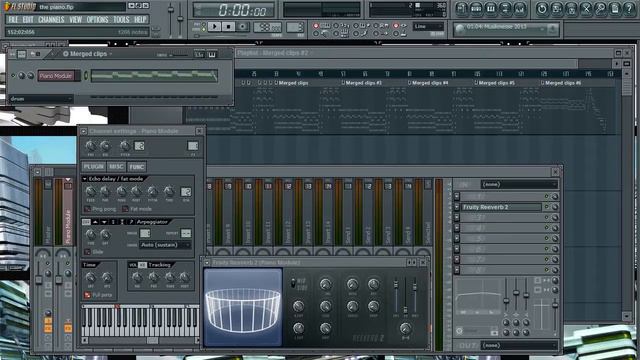The height and width of the screenshot is (360, 640).
Task: Open the HELP menu
Action: click(140, 20)
